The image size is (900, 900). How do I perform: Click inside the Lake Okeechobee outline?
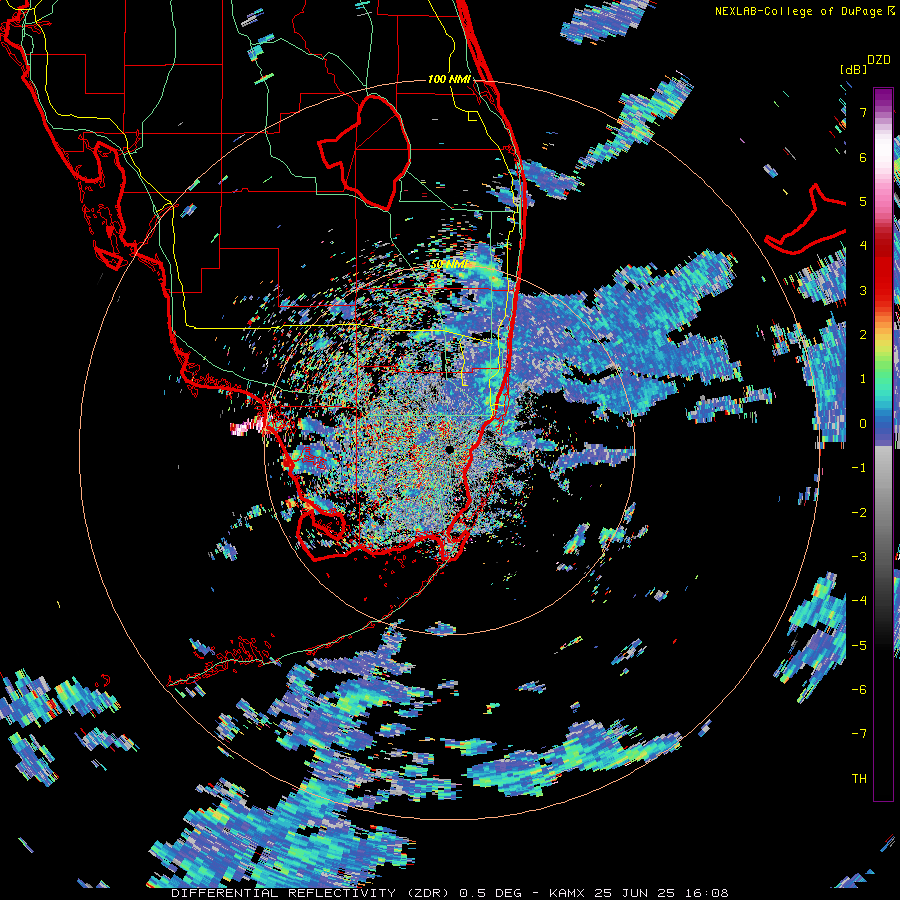367,152
